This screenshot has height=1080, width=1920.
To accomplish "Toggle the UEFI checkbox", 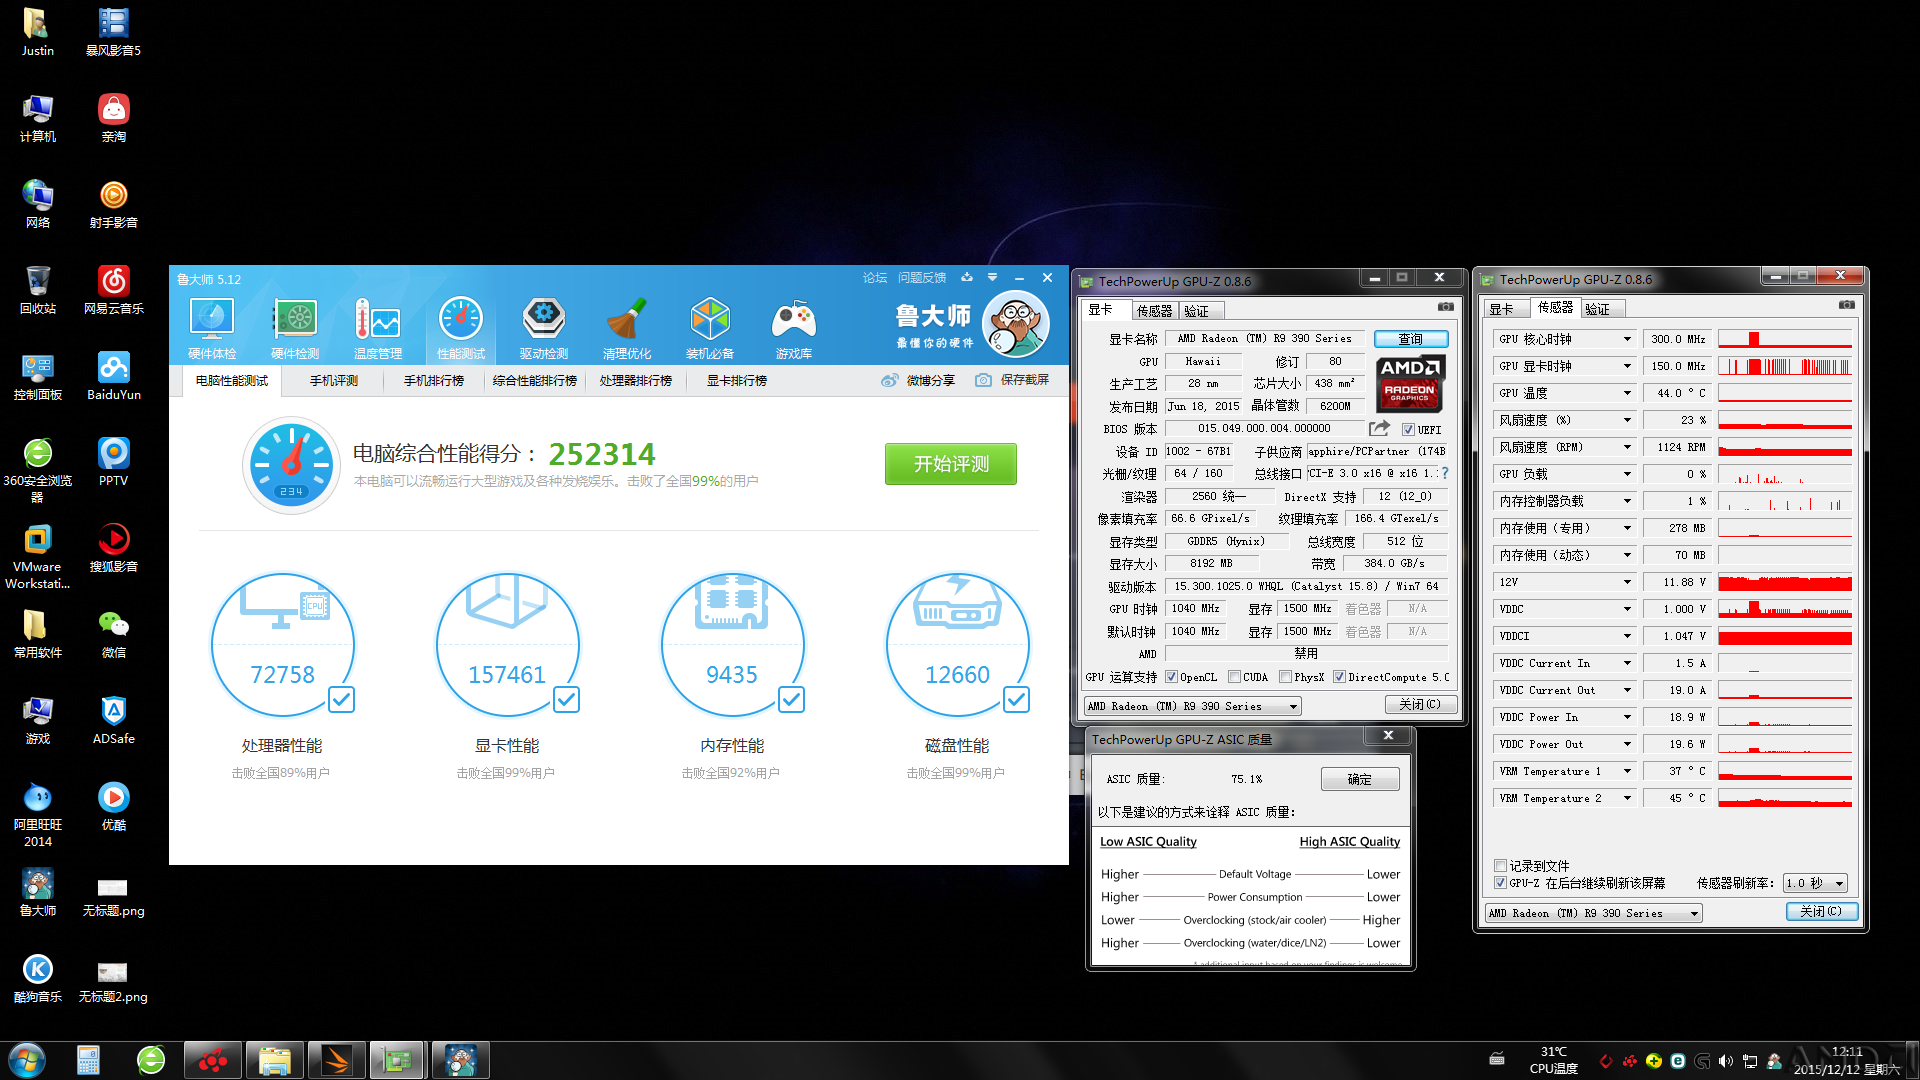I will (x=1408, y=430).
